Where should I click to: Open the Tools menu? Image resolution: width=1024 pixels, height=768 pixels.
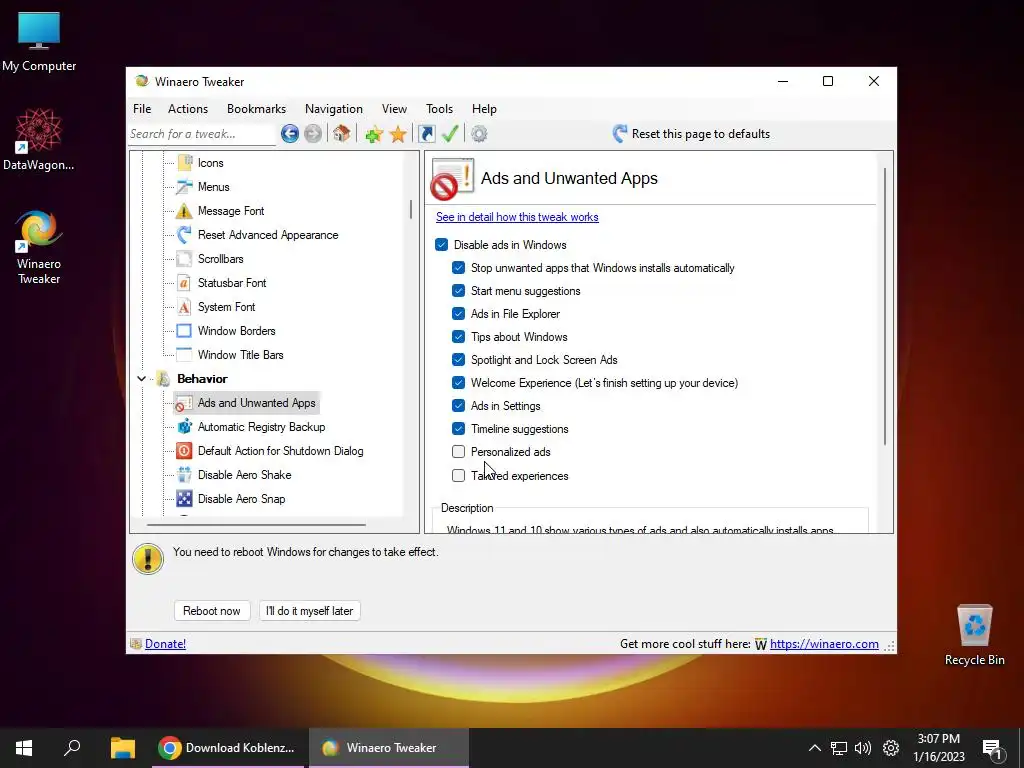(x=440, y=109)
